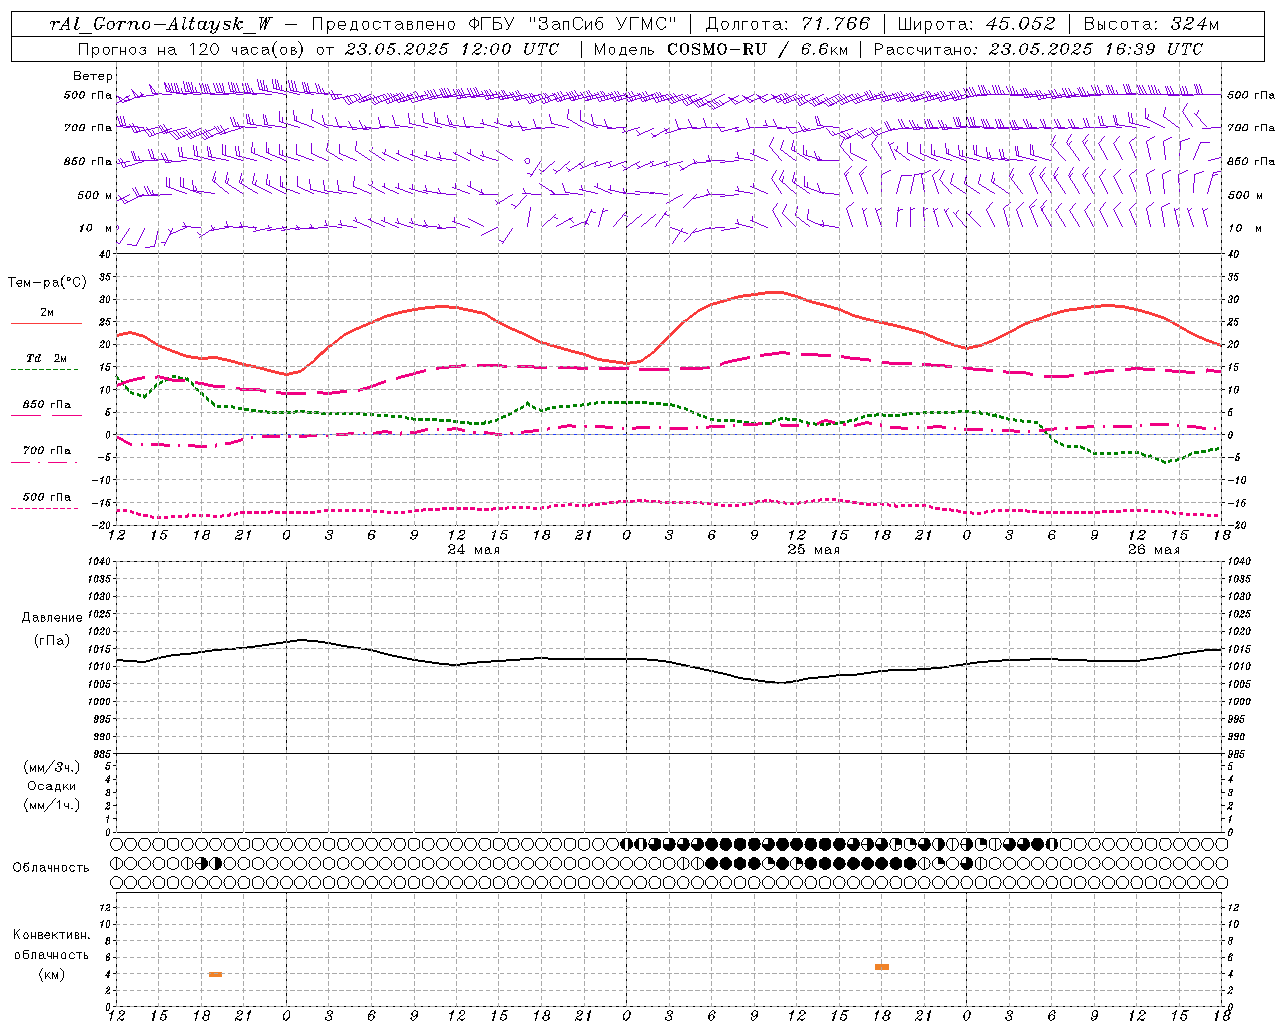Click the 'Тем-ра(°C)' temperature panel label
Viewport: 1280px width, 1024px height.
click(x=47, y=283)
